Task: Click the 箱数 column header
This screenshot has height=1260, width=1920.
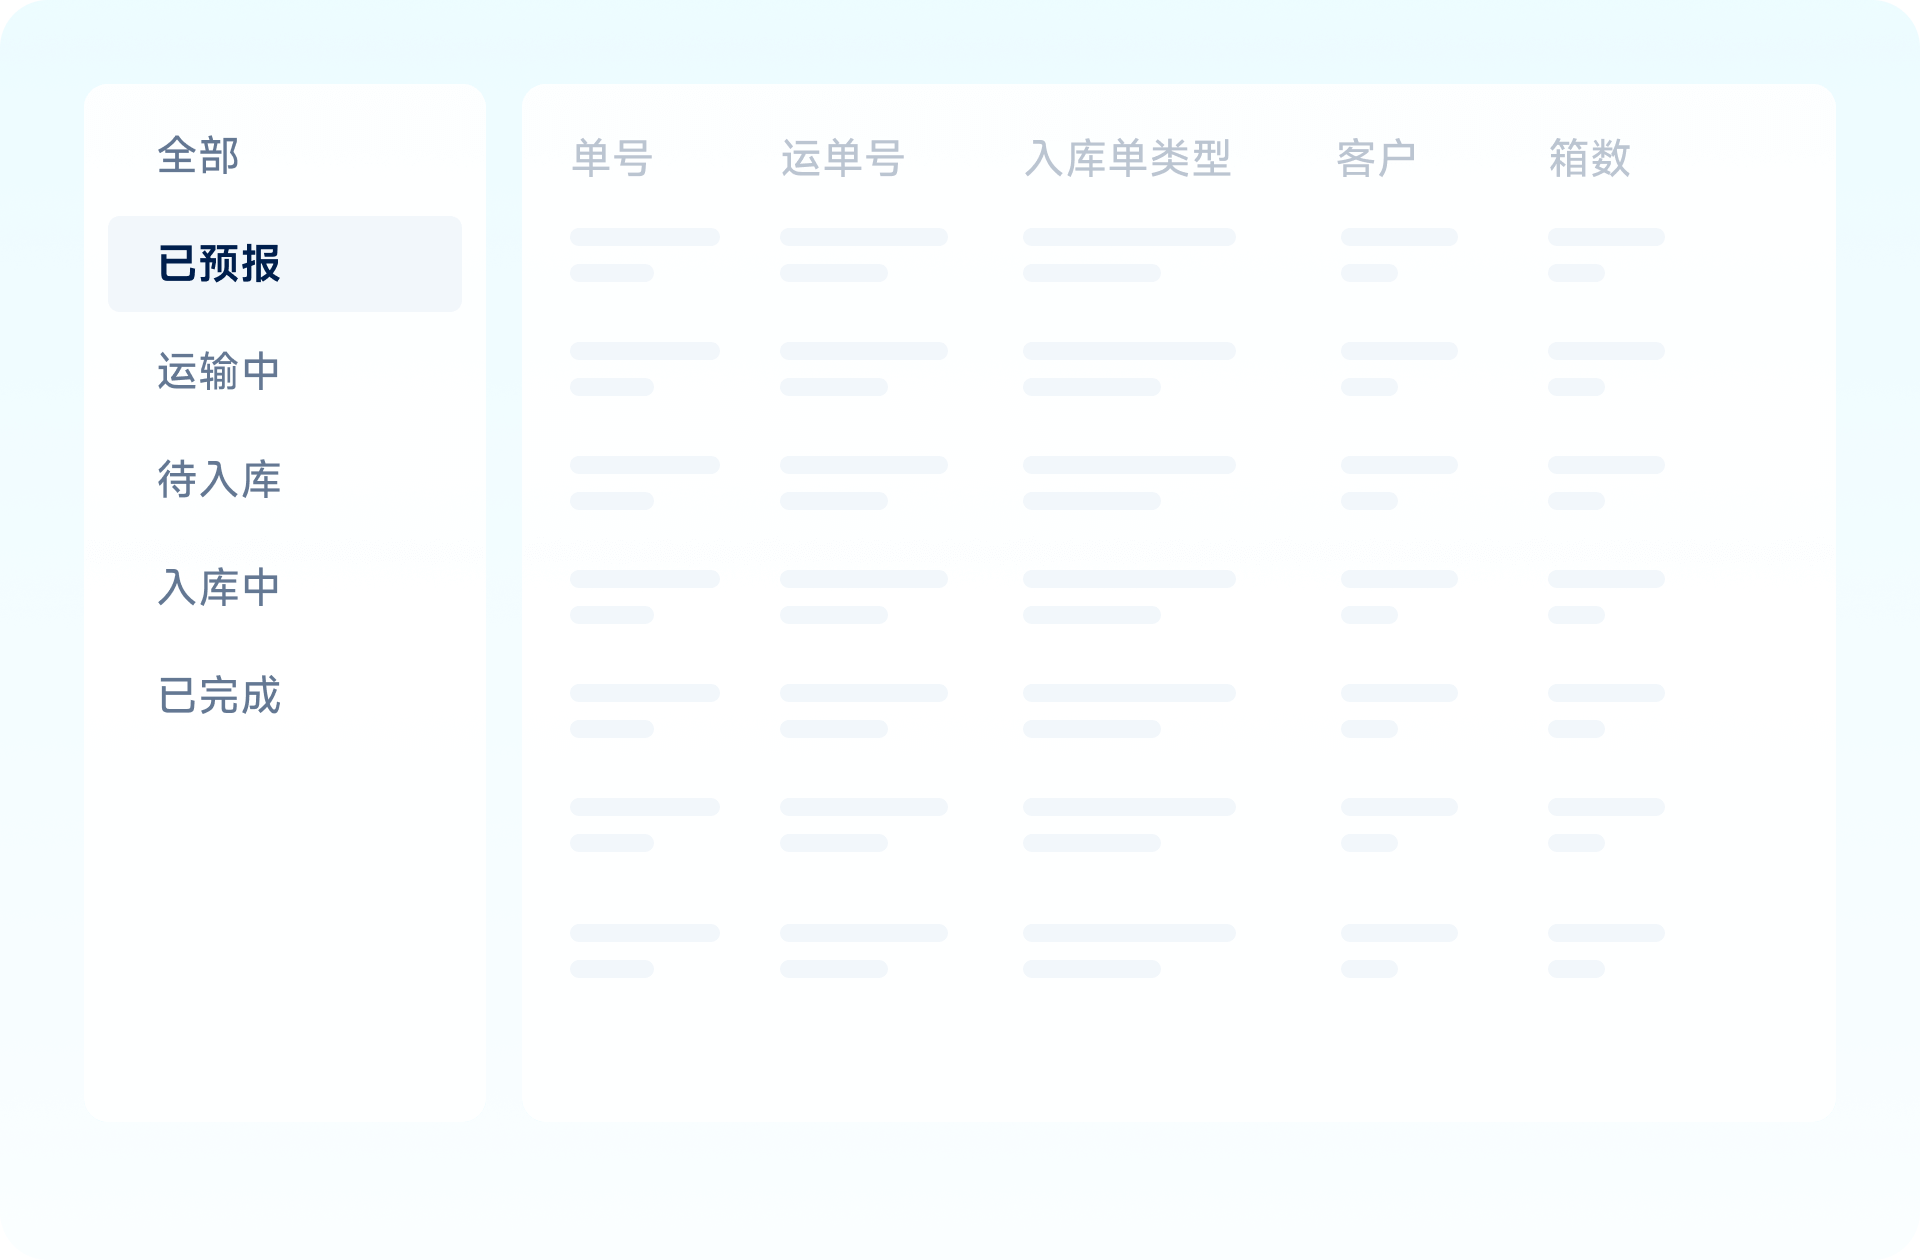Action: click(1590, 159)
